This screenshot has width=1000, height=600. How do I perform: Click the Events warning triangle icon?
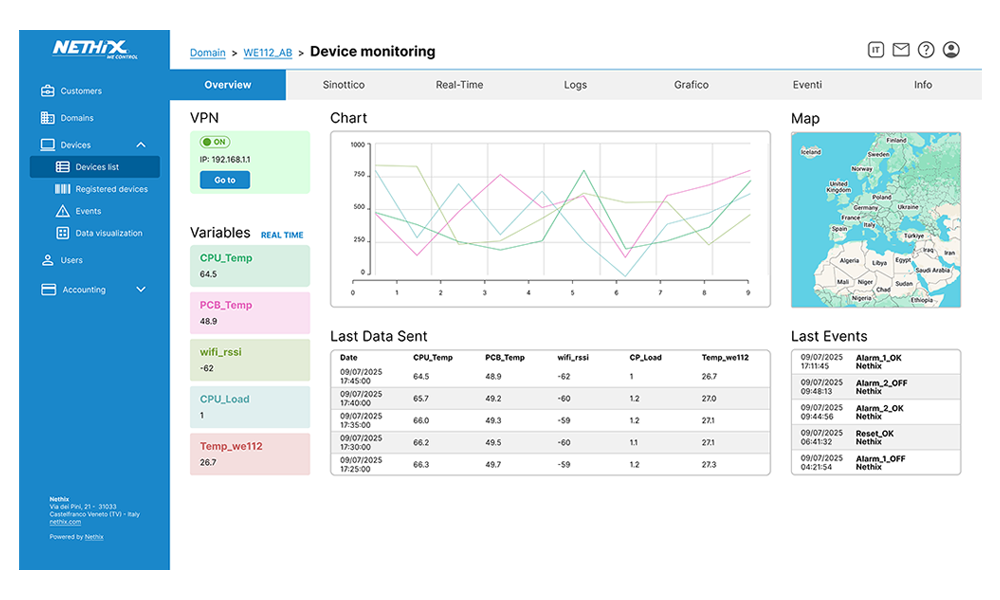pyautogui.click(x=62, y=211)
